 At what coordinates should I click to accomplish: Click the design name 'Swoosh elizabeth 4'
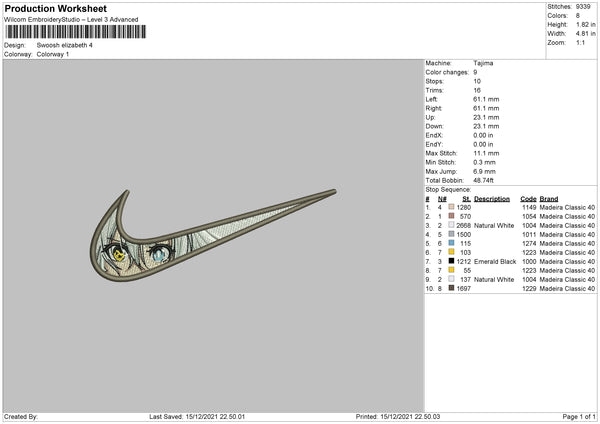tap(64, 45)
